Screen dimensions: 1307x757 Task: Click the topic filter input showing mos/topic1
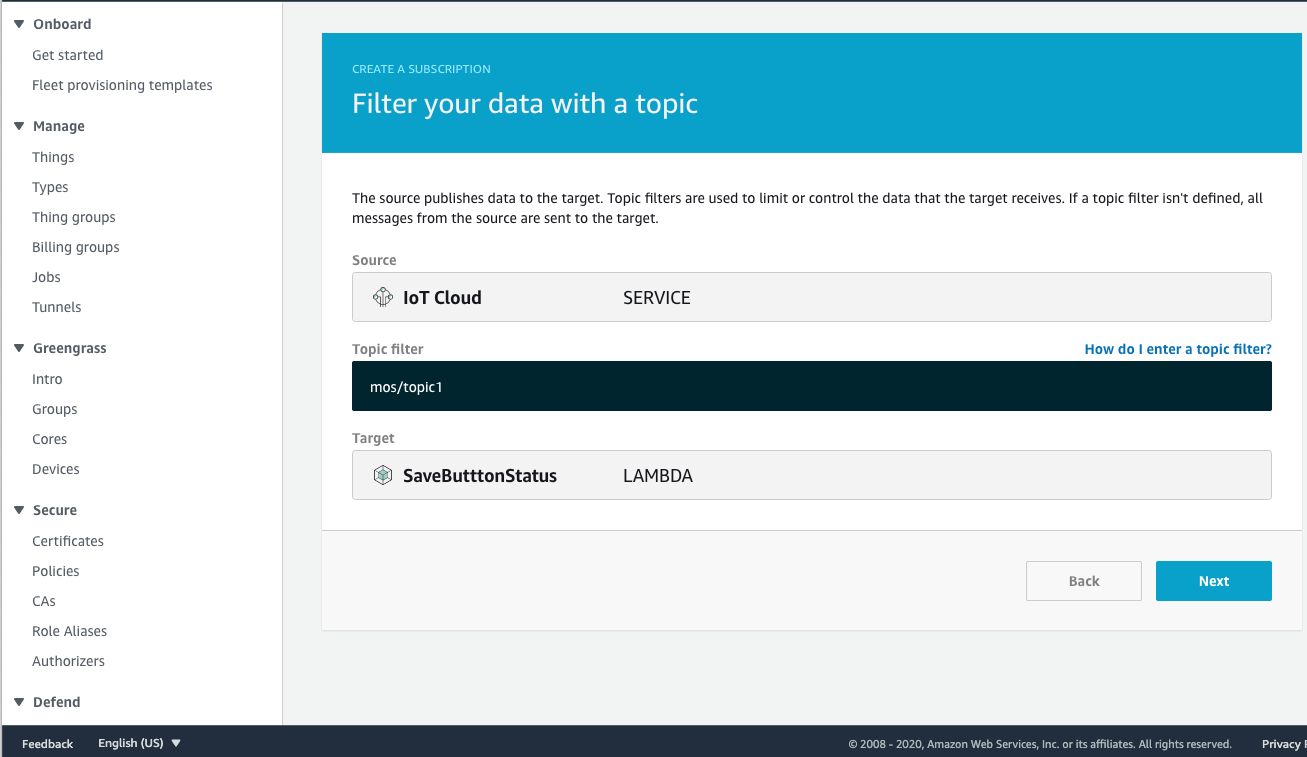(x=810, y=386)
